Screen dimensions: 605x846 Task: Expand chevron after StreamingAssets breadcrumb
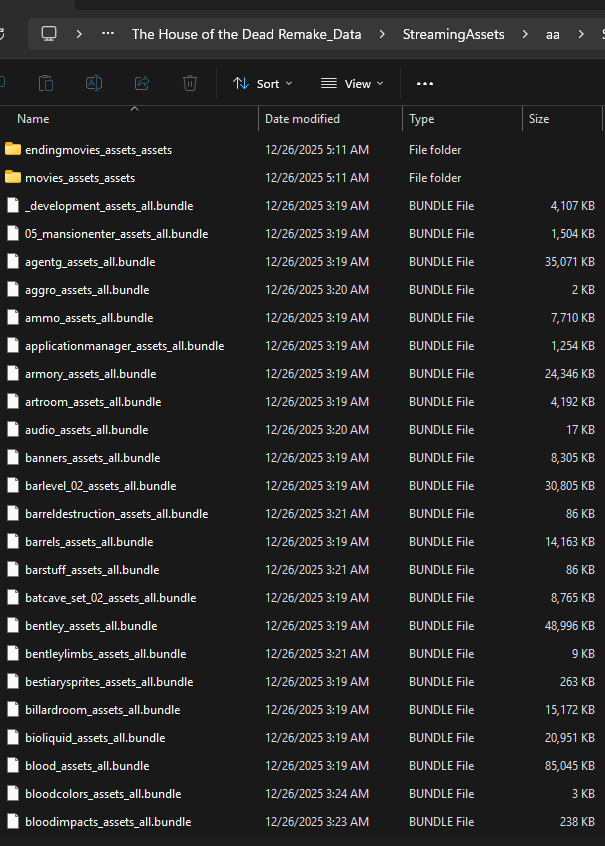(525, 34)
